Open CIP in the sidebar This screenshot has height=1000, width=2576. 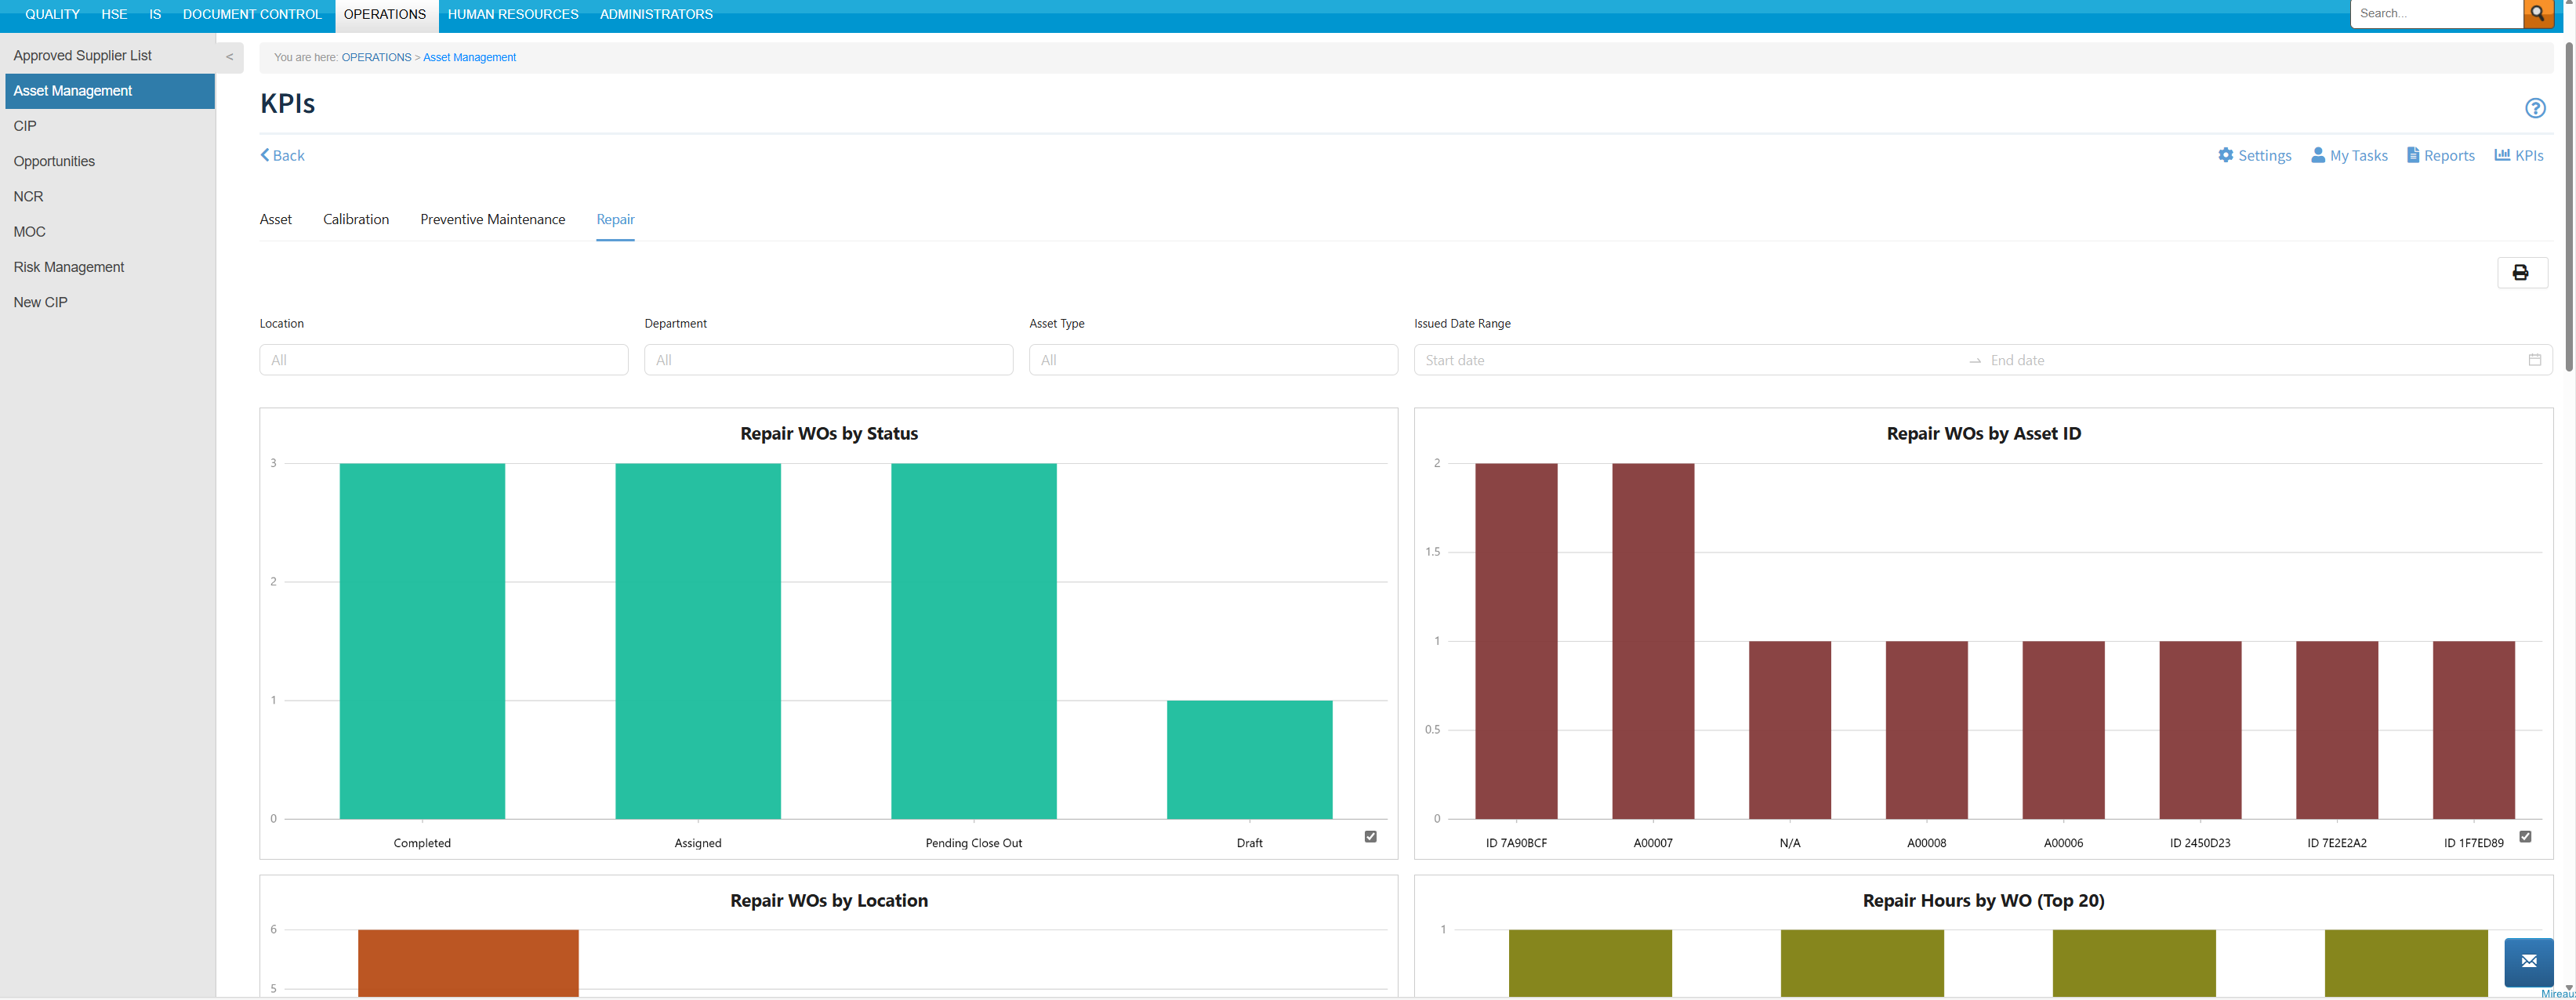108,126
